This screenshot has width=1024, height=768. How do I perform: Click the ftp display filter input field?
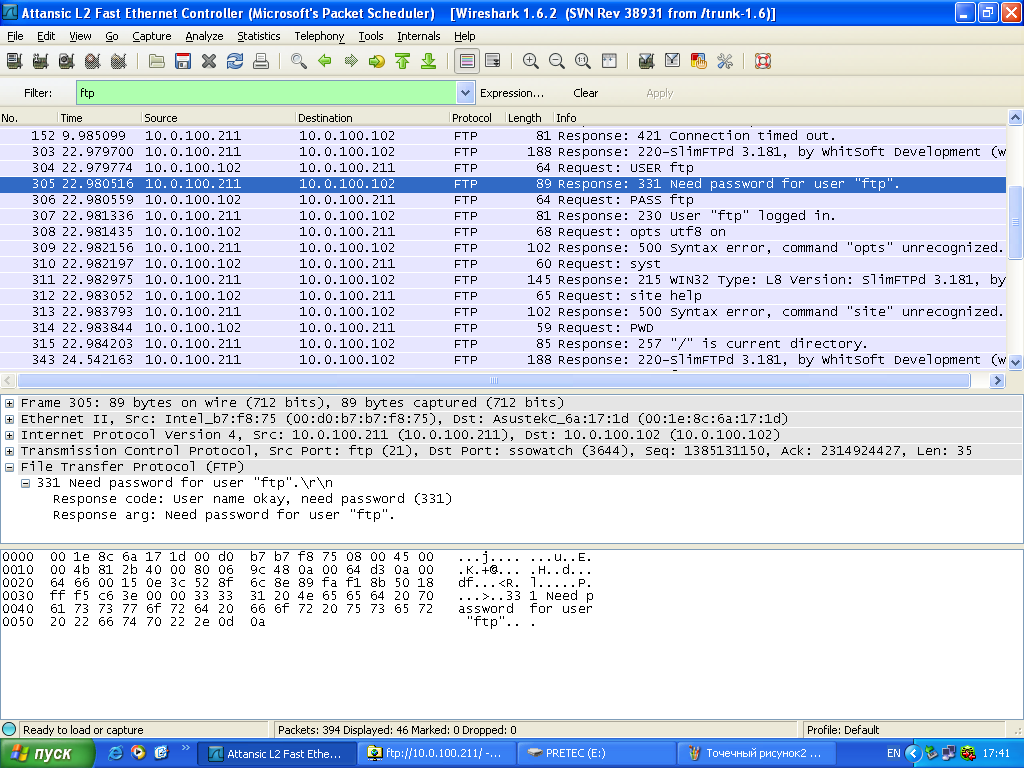click(266, 93)
